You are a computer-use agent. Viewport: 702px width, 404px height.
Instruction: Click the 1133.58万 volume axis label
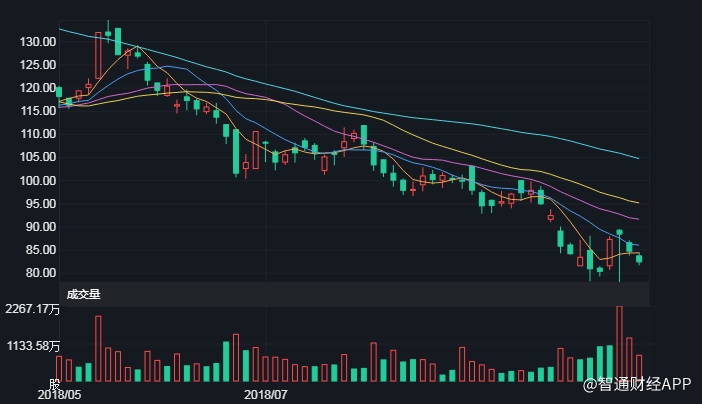pyautogui.click(x=30, y=347)
